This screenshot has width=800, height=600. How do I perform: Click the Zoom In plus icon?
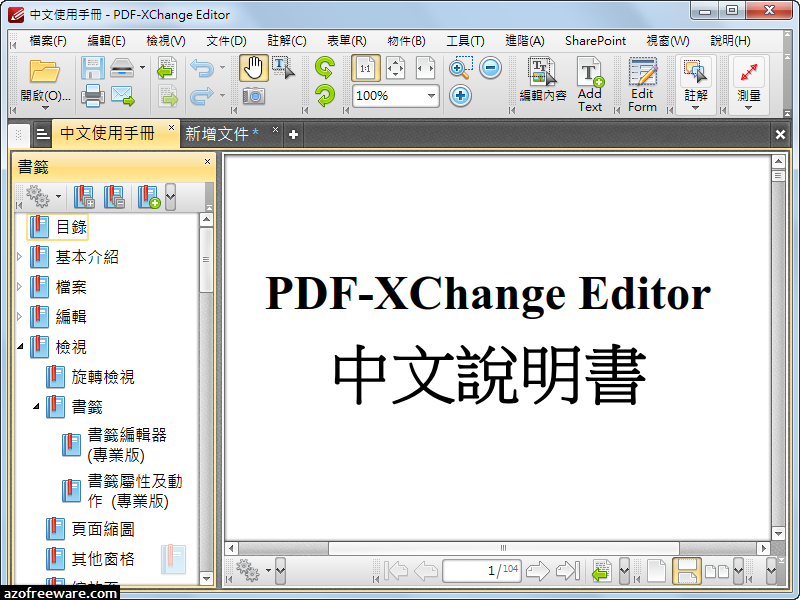[460, 95]
